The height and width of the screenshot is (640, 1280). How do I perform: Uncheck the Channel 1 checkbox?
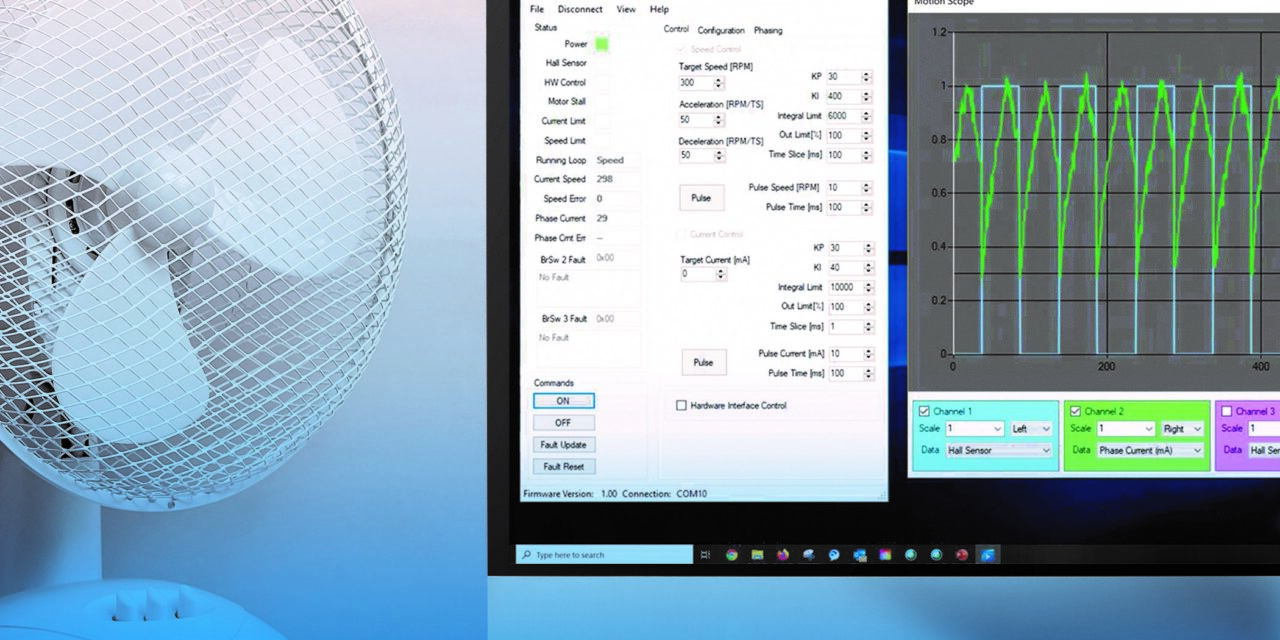click(x=923, y=411)
